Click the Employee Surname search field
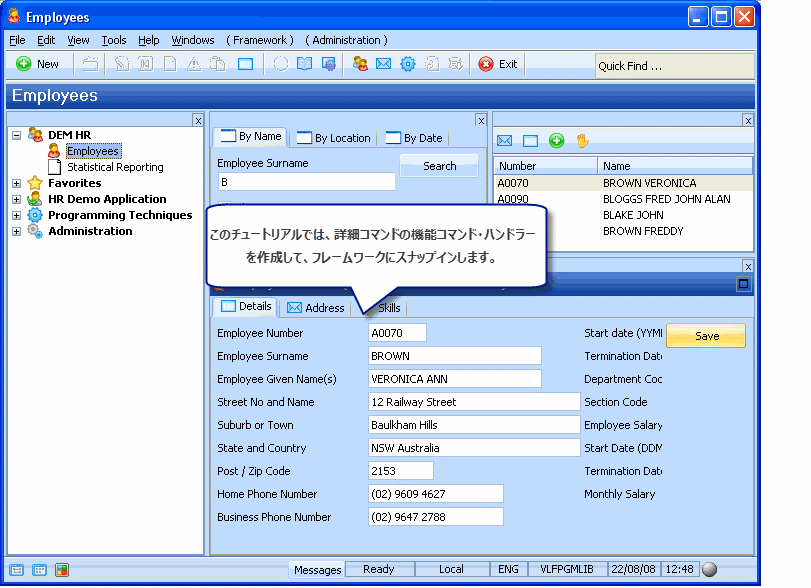 pos(307,182)
